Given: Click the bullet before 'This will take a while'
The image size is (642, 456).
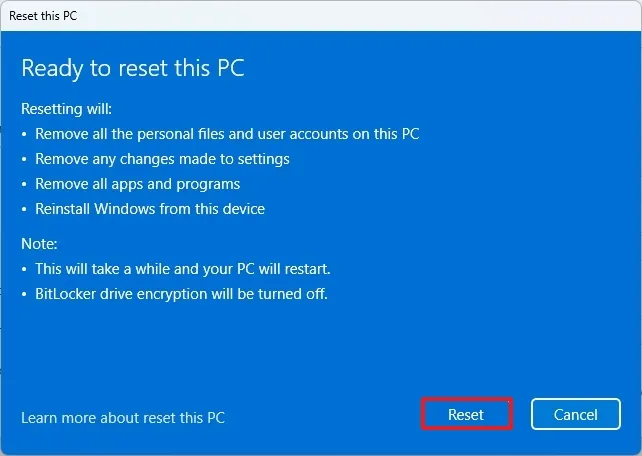Looking at the screenshot, I should click(x=24, y=270).
